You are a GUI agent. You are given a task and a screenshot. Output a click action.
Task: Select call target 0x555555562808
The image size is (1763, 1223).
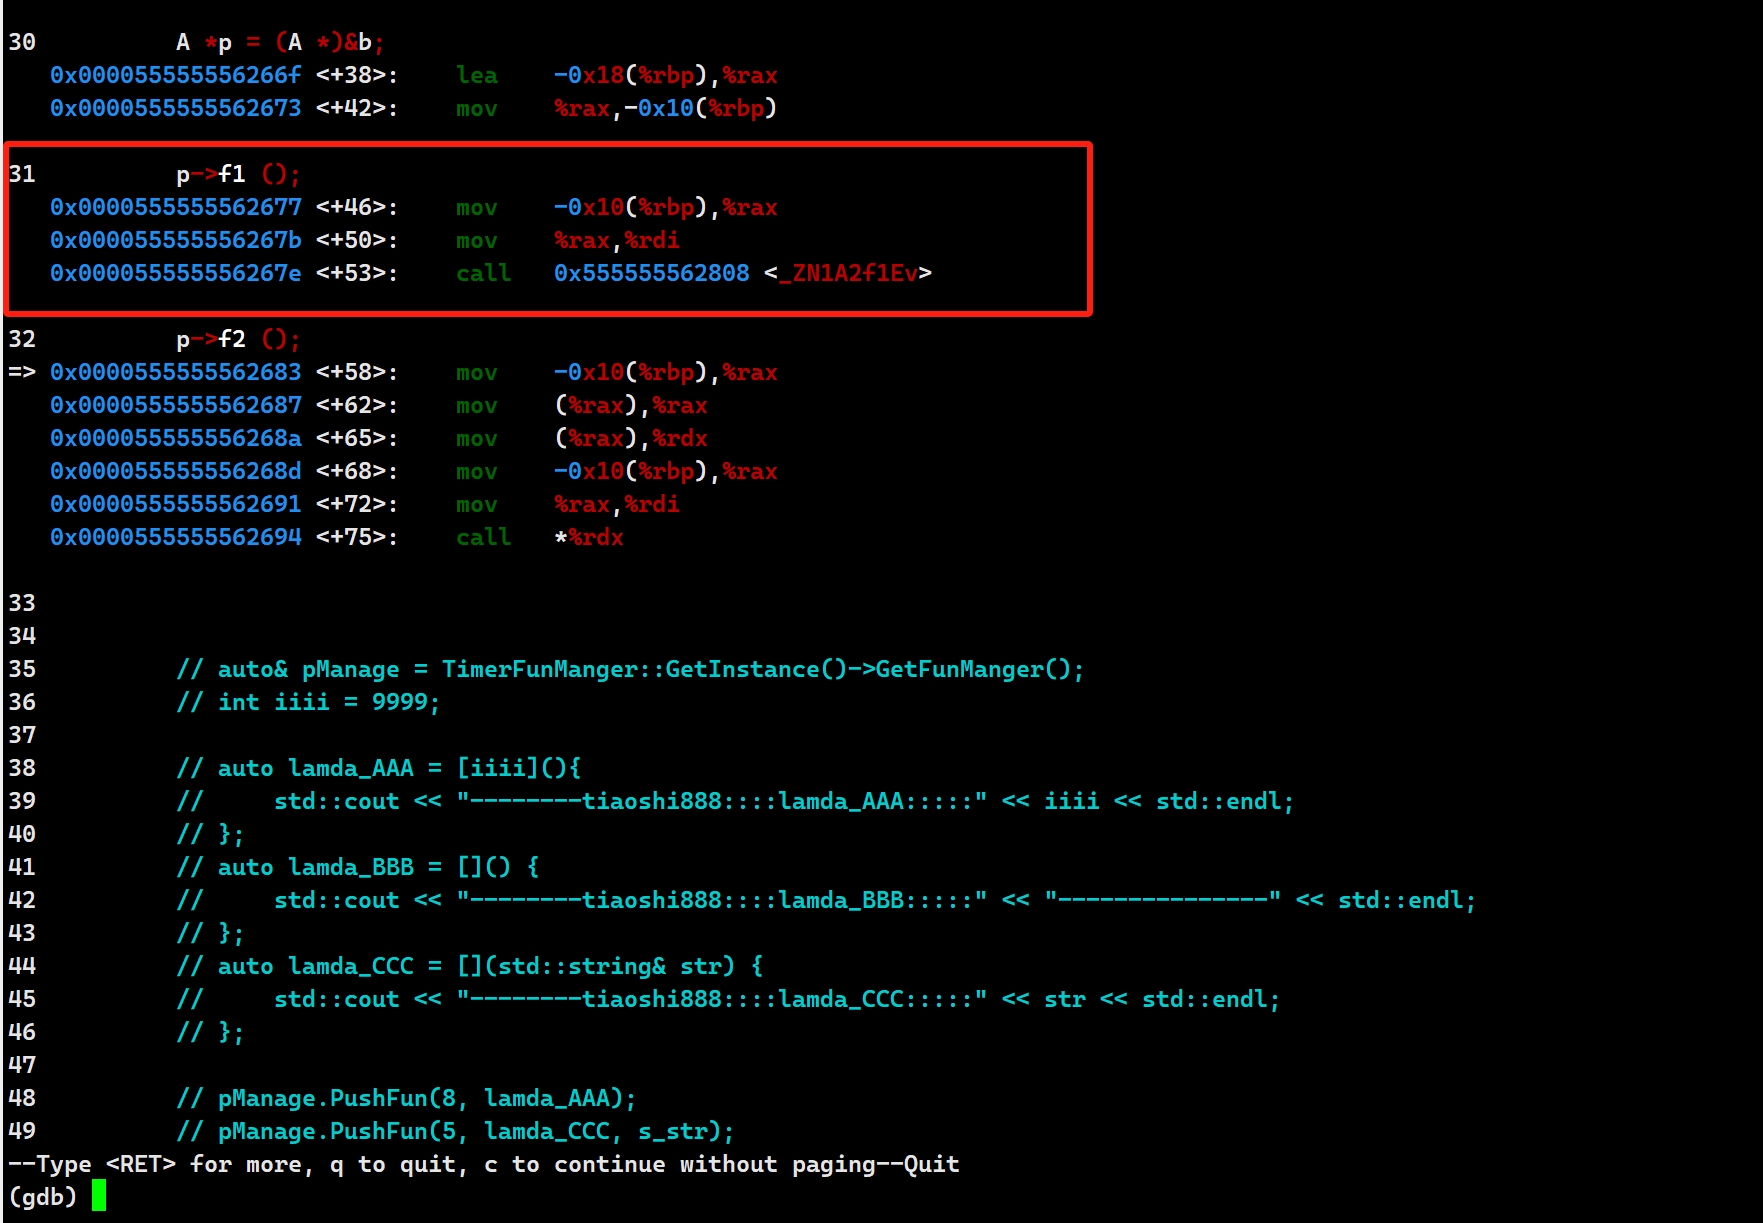coord(651,273)
